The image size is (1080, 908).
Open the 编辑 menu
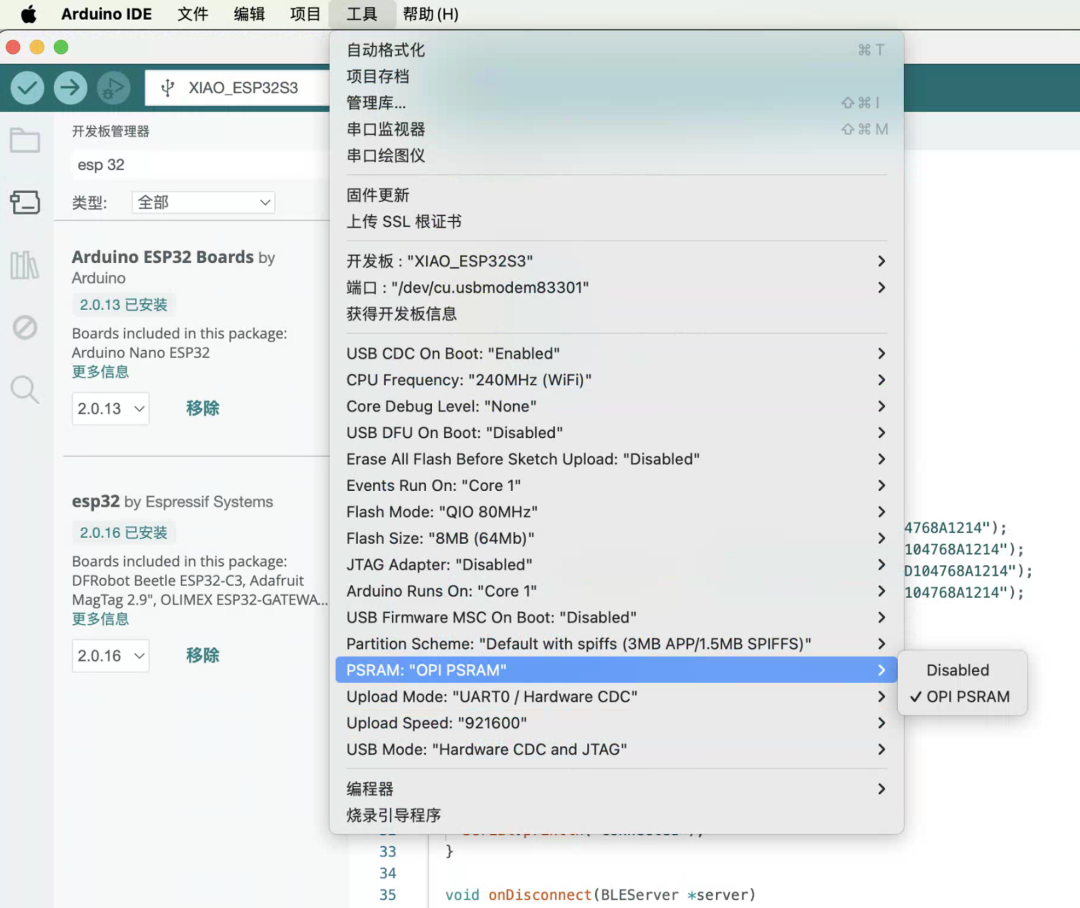pyautogui.click(x=249, y=14)
